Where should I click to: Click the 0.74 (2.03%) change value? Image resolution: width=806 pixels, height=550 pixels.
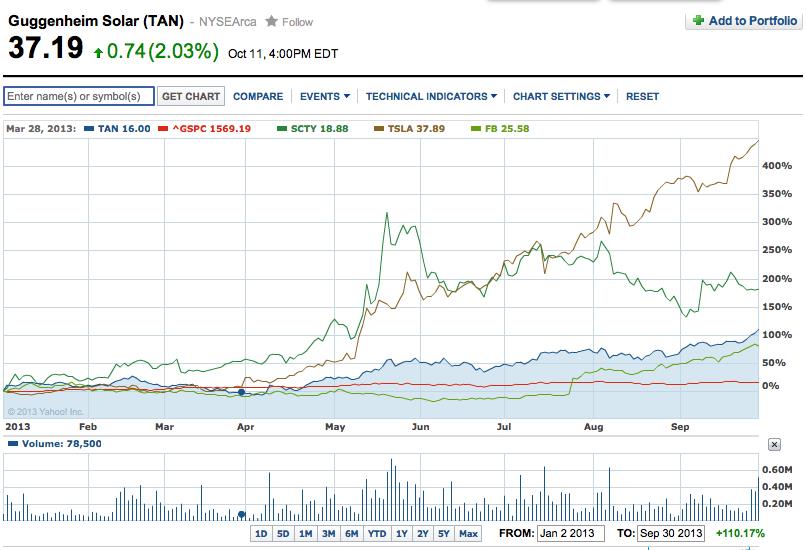[x=163, y=51]
